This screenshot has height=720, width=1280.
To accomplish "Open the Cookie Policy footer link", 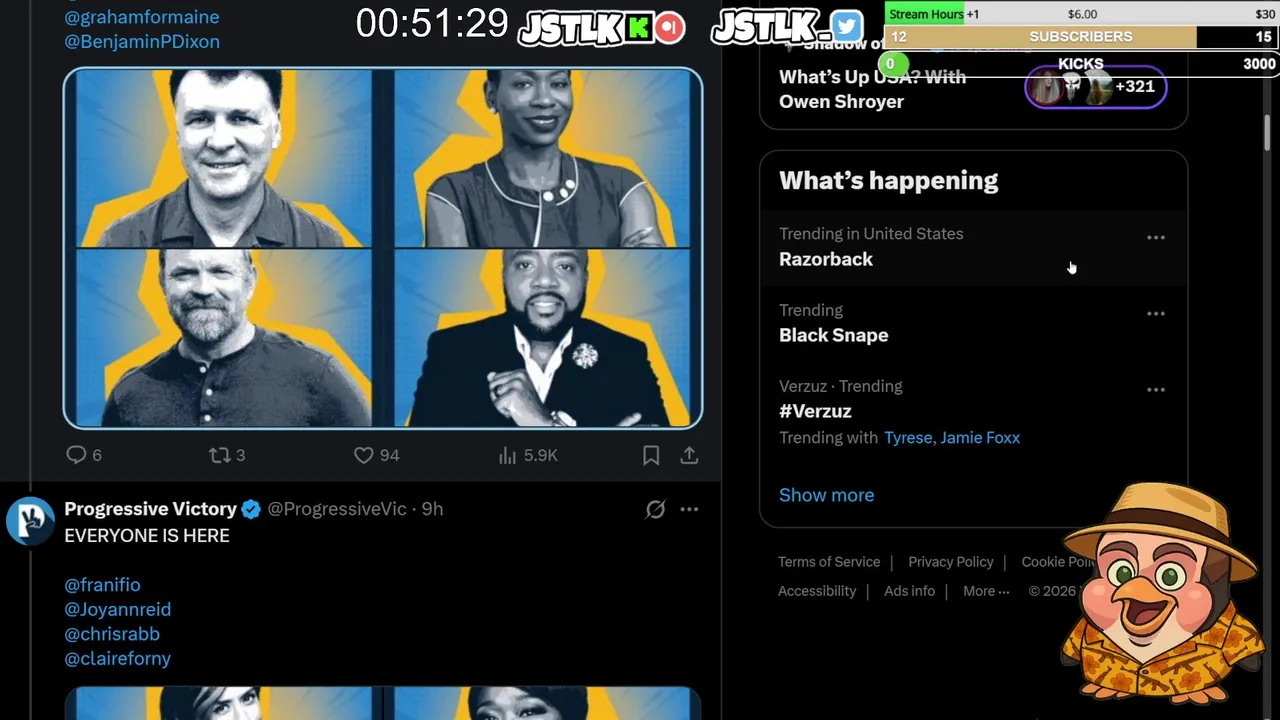I will coord(1058,562).
